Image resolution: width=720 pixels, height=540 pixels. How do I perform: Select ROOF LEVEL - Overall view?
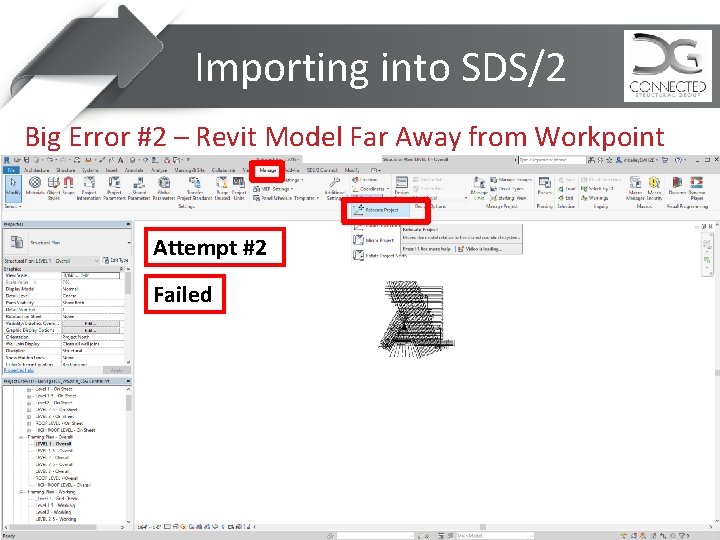(57, 478)
